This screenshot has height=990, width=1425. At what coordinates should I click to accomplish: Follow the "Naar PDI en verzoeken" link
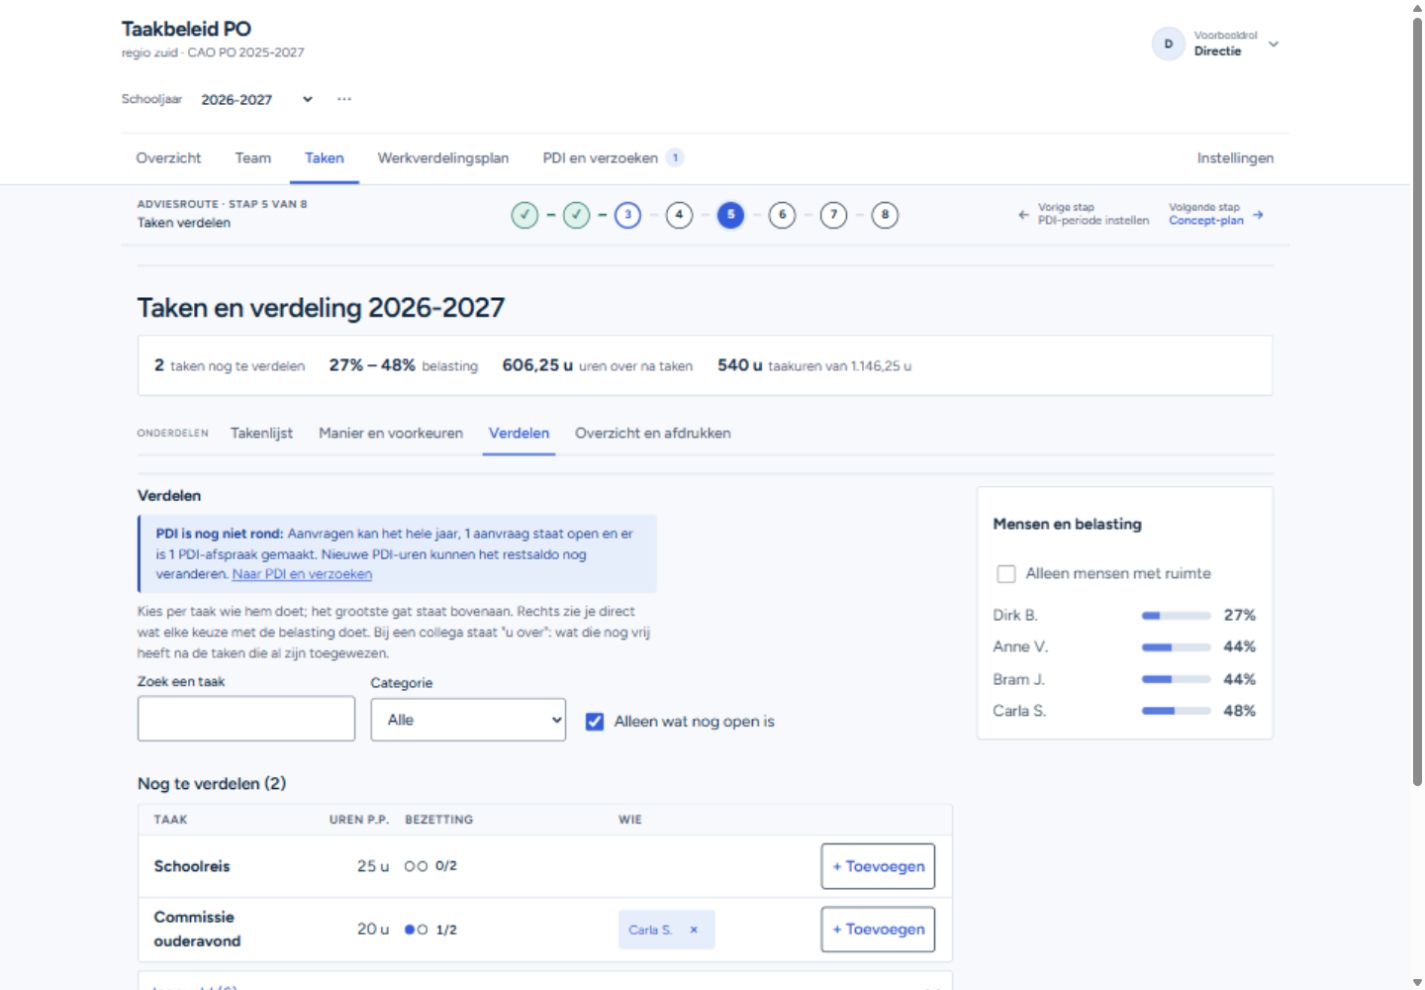point(302,574)
